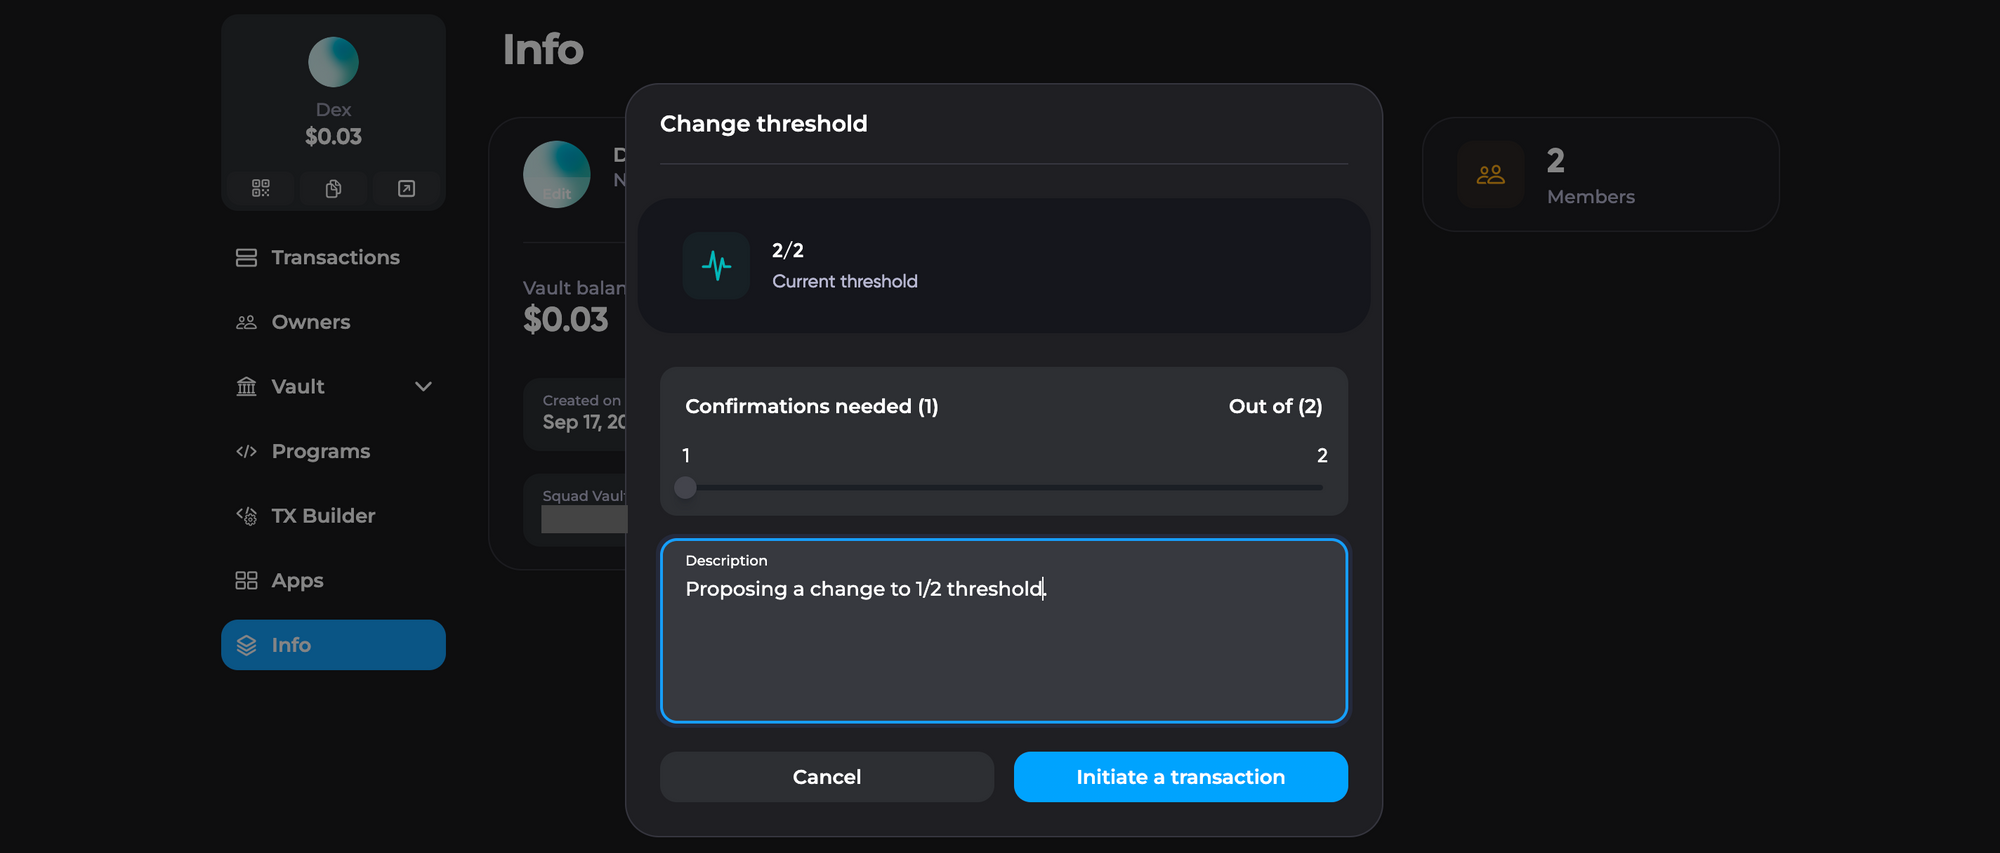Image resolution: width=2000 pixels, height=853 pixels.
Task: Click the Members icon card
Action: 1491,174
